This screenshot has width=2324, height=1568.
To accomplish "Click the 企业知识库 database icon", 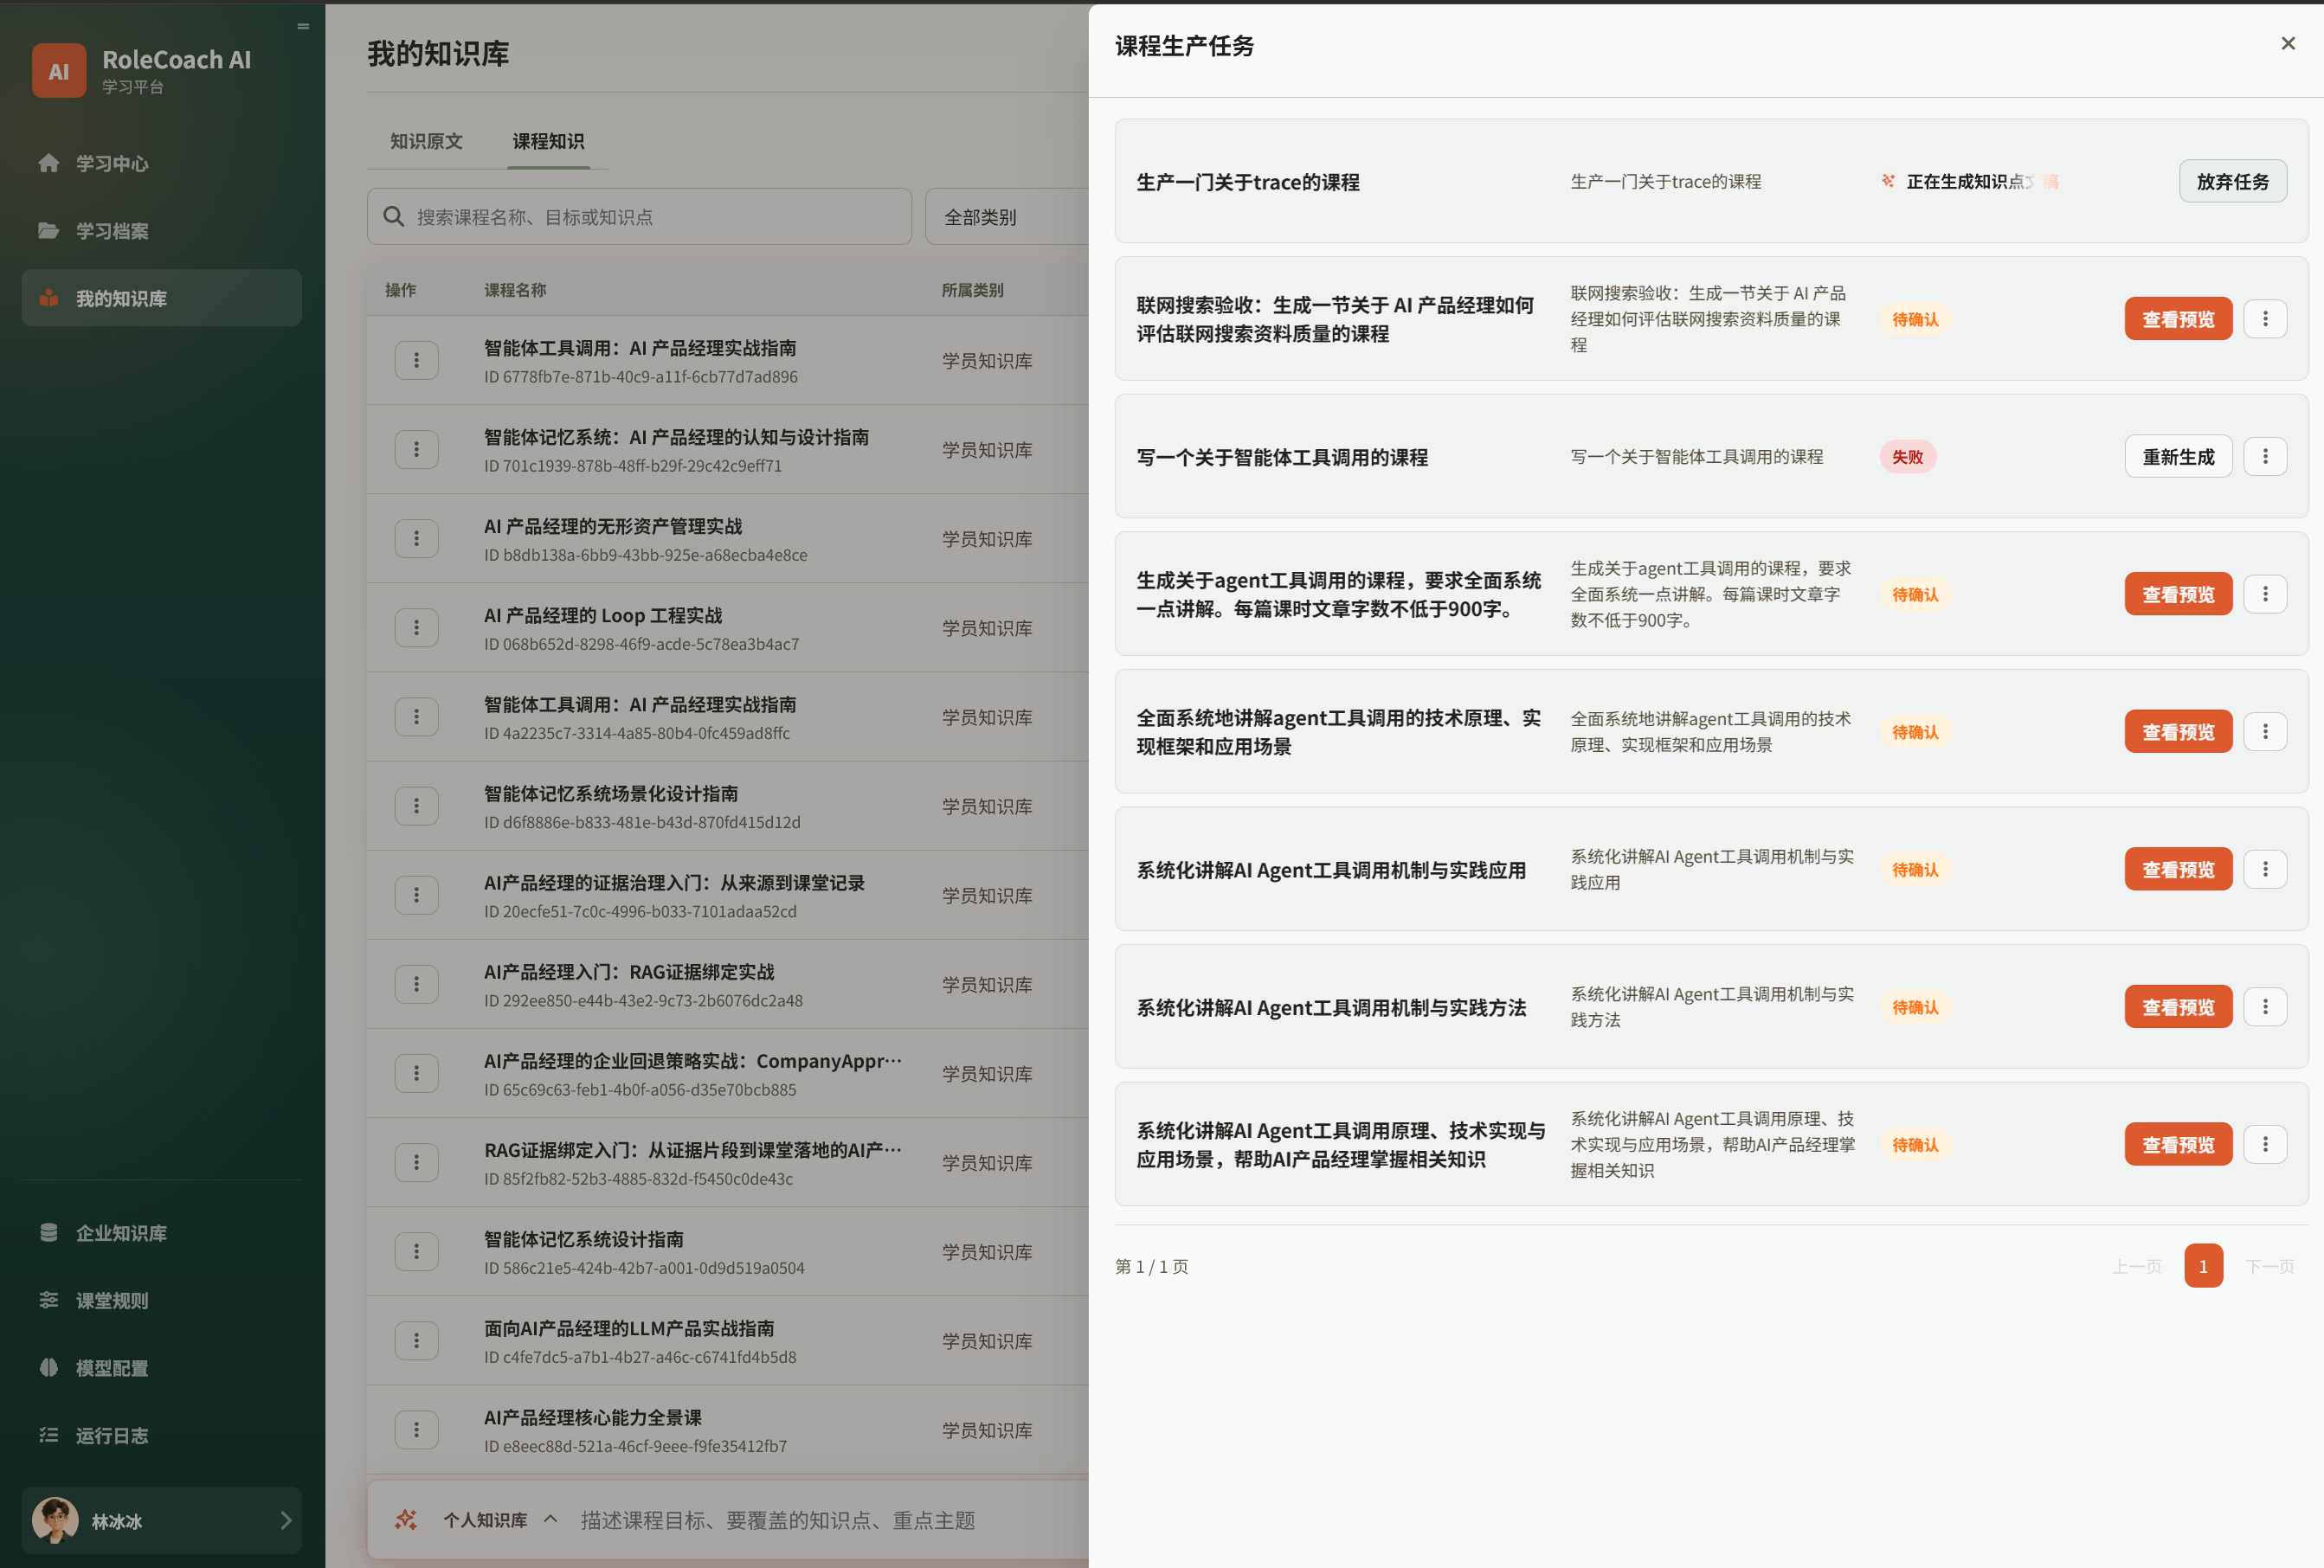I will (48, 1233).
